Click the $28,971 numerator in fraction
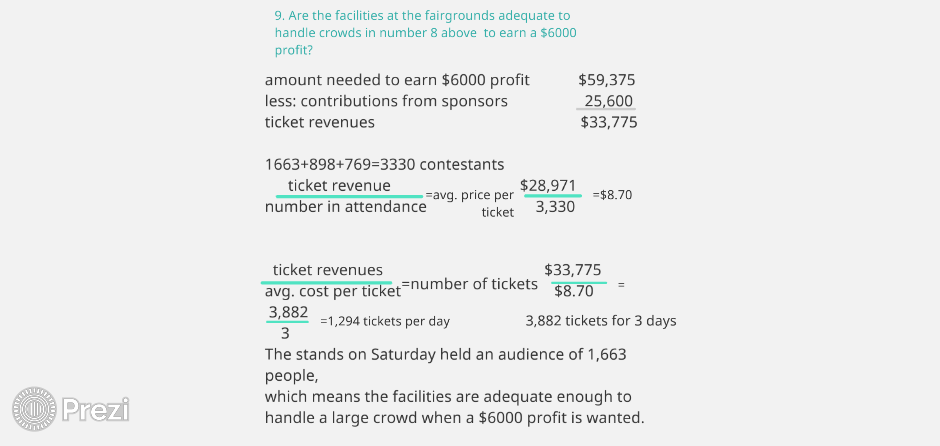 548,185
